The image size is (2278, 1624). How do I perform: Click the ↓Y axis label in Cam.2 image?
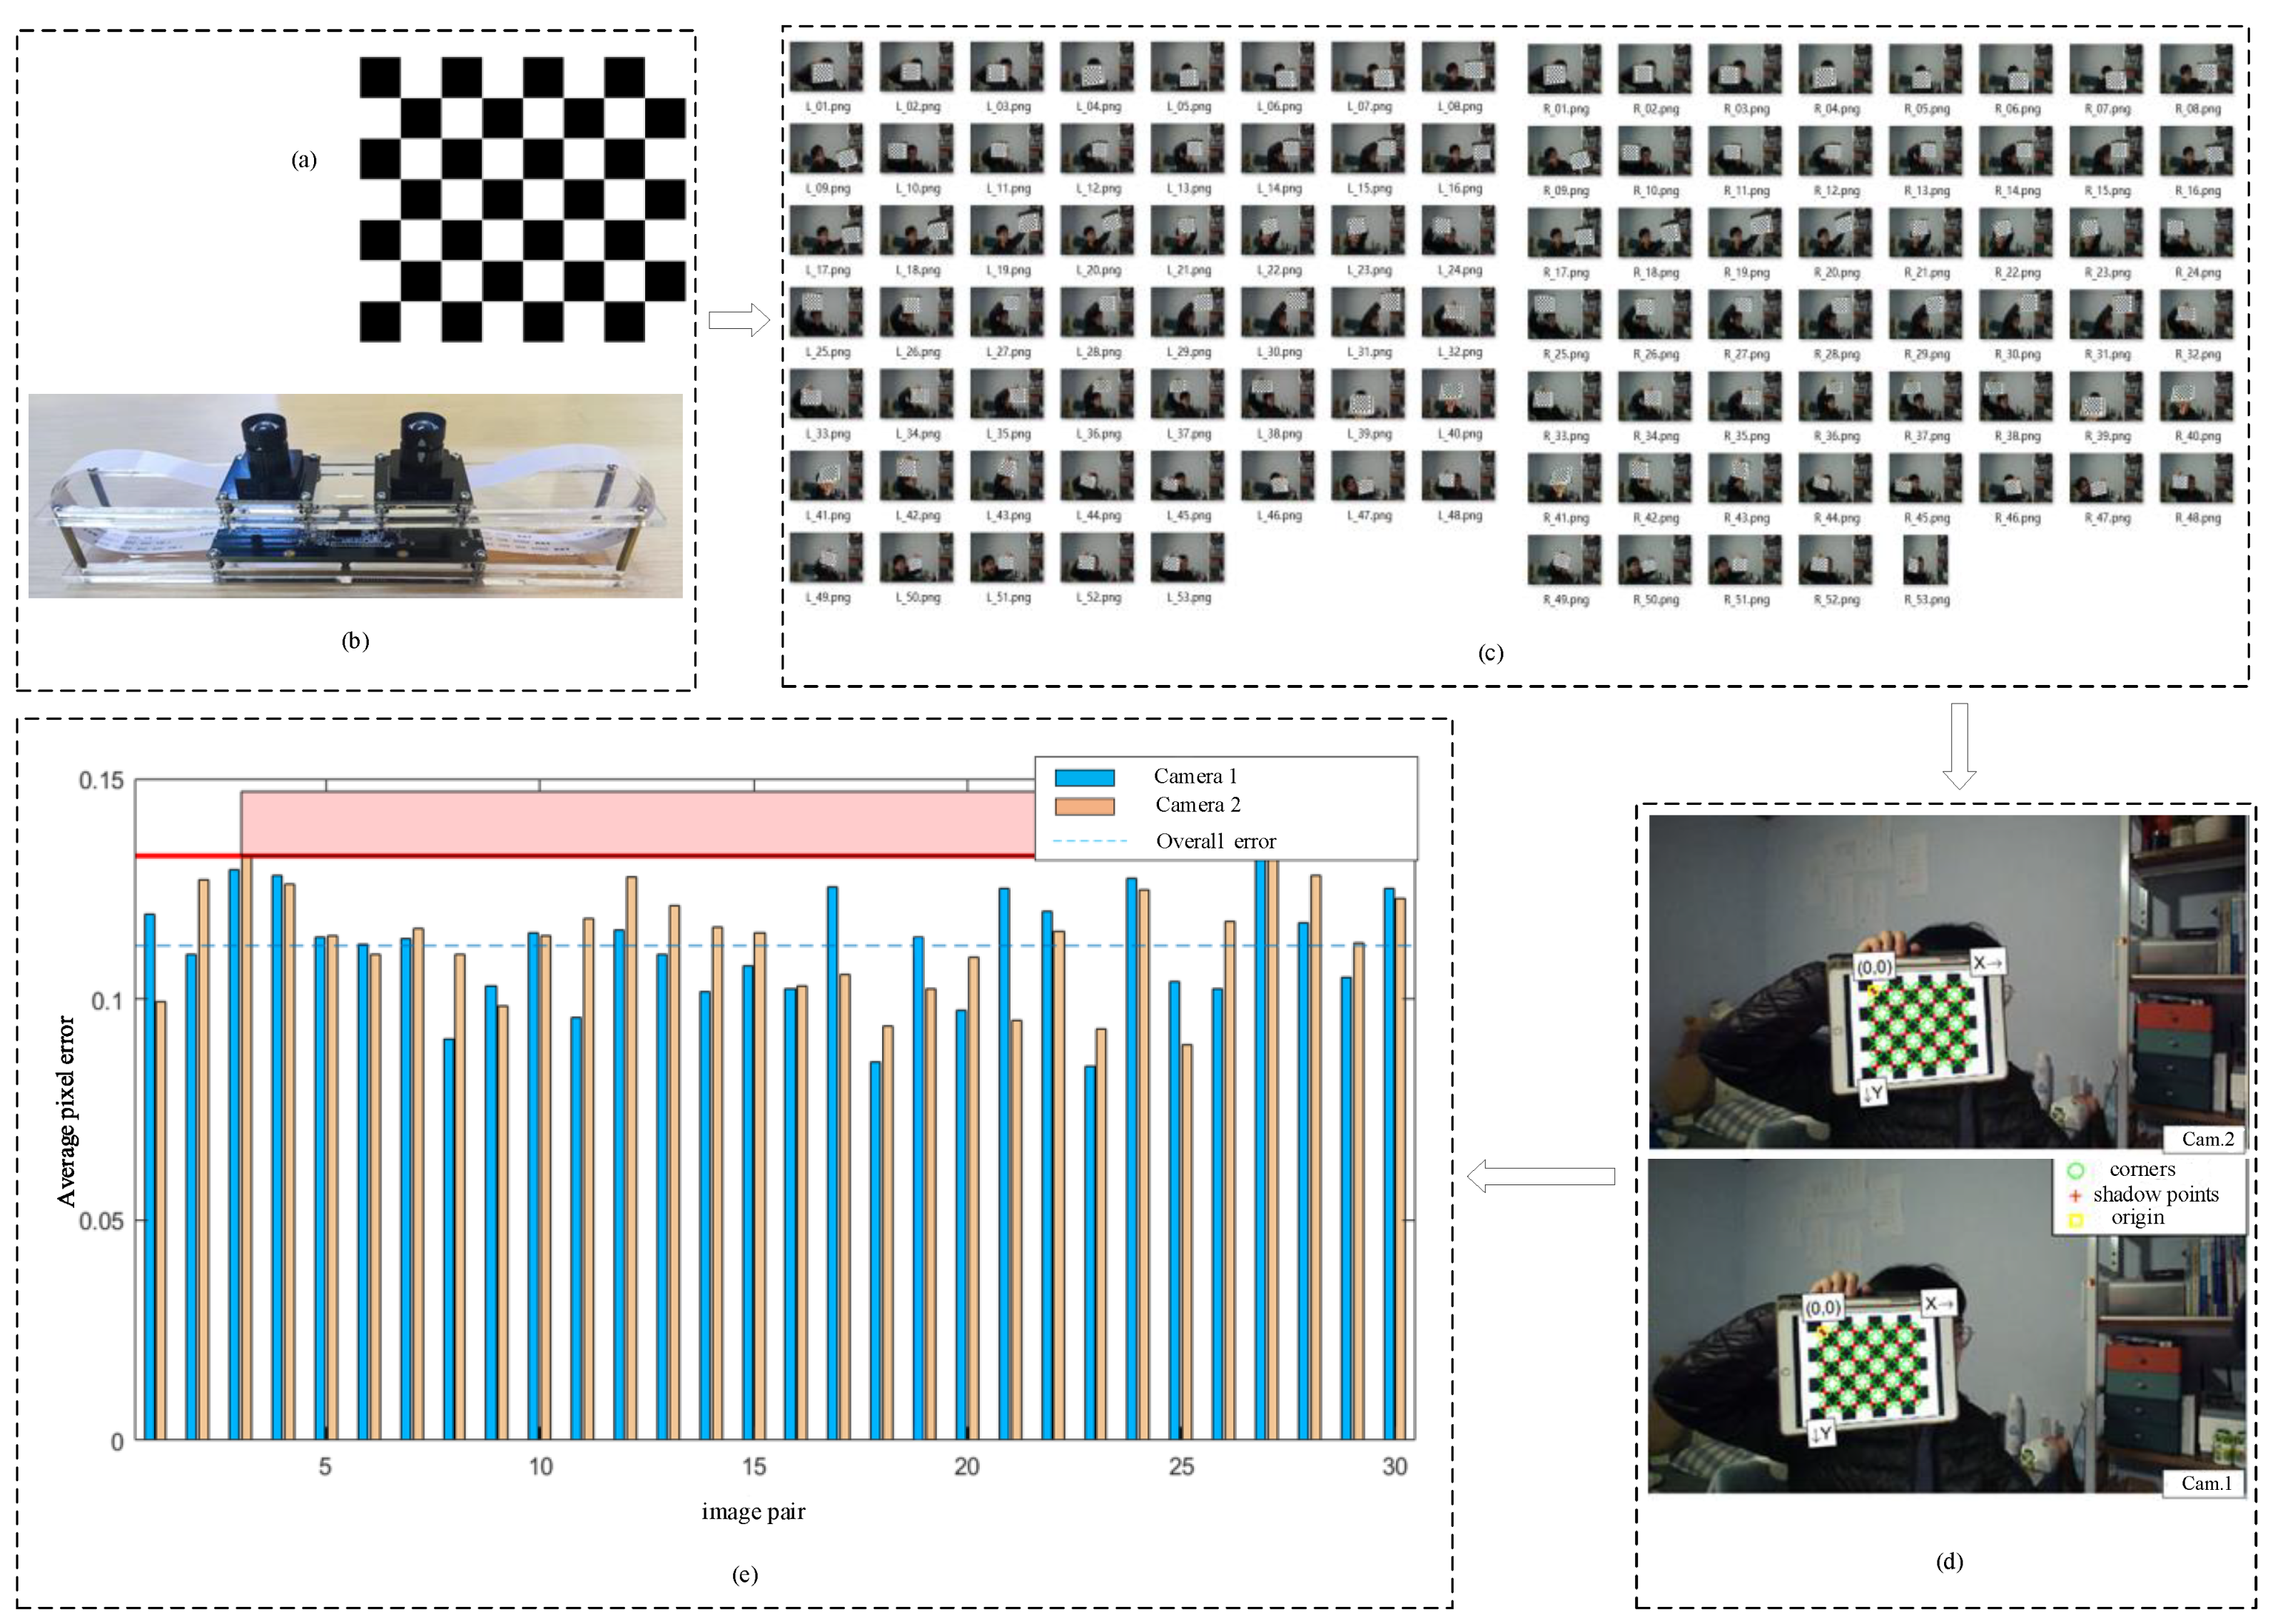point(1873,1092)
